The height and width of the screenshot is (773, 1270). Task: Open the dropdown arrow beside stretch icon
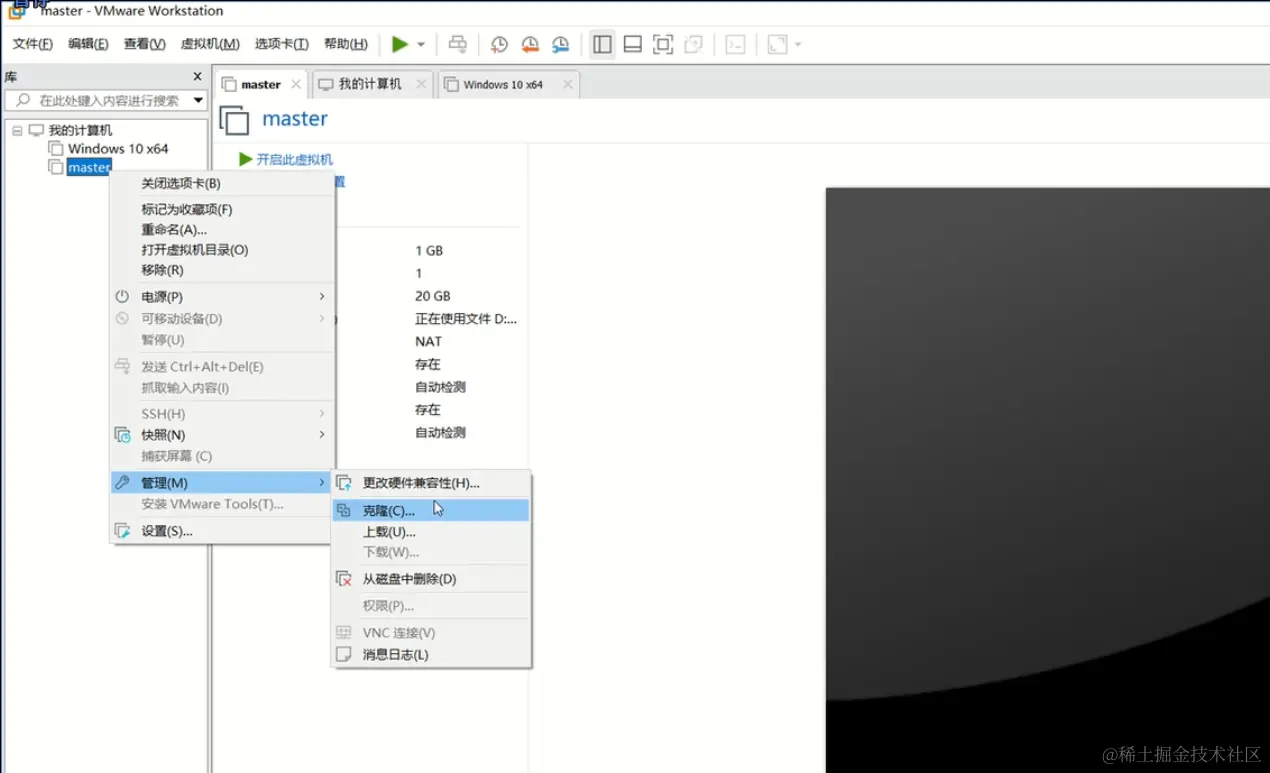[x=798, y=45]
